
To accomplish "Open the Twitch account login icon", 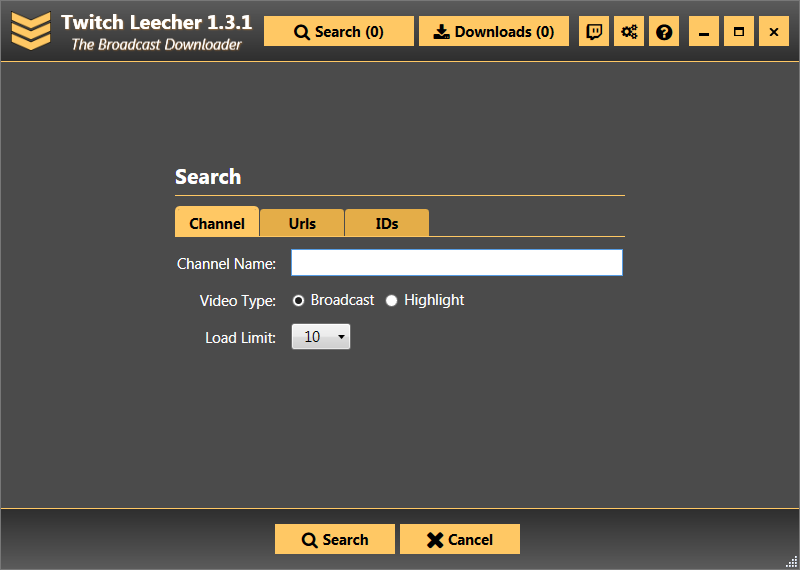I will [x=594, y=32].
